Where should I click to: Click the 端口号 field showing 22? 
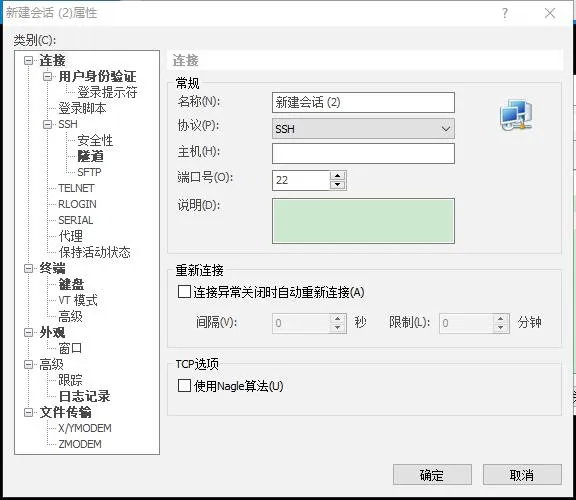(301, 180)
